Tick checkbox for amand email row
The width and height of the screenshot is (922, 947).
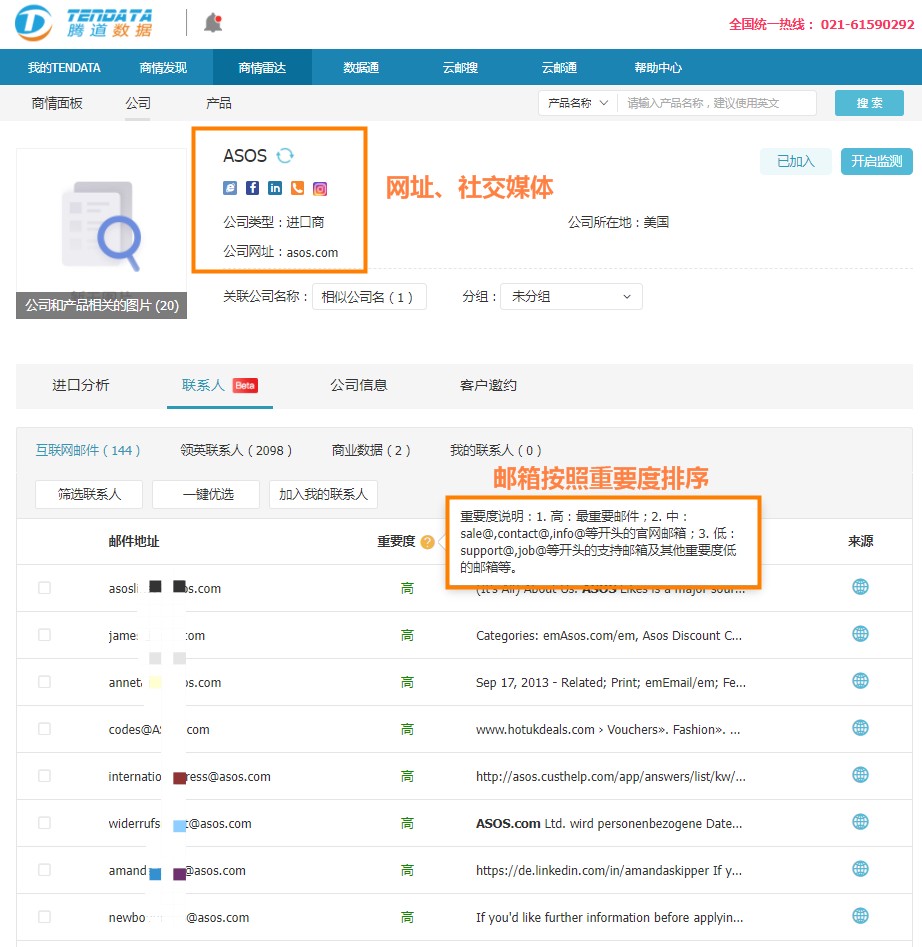44,870
